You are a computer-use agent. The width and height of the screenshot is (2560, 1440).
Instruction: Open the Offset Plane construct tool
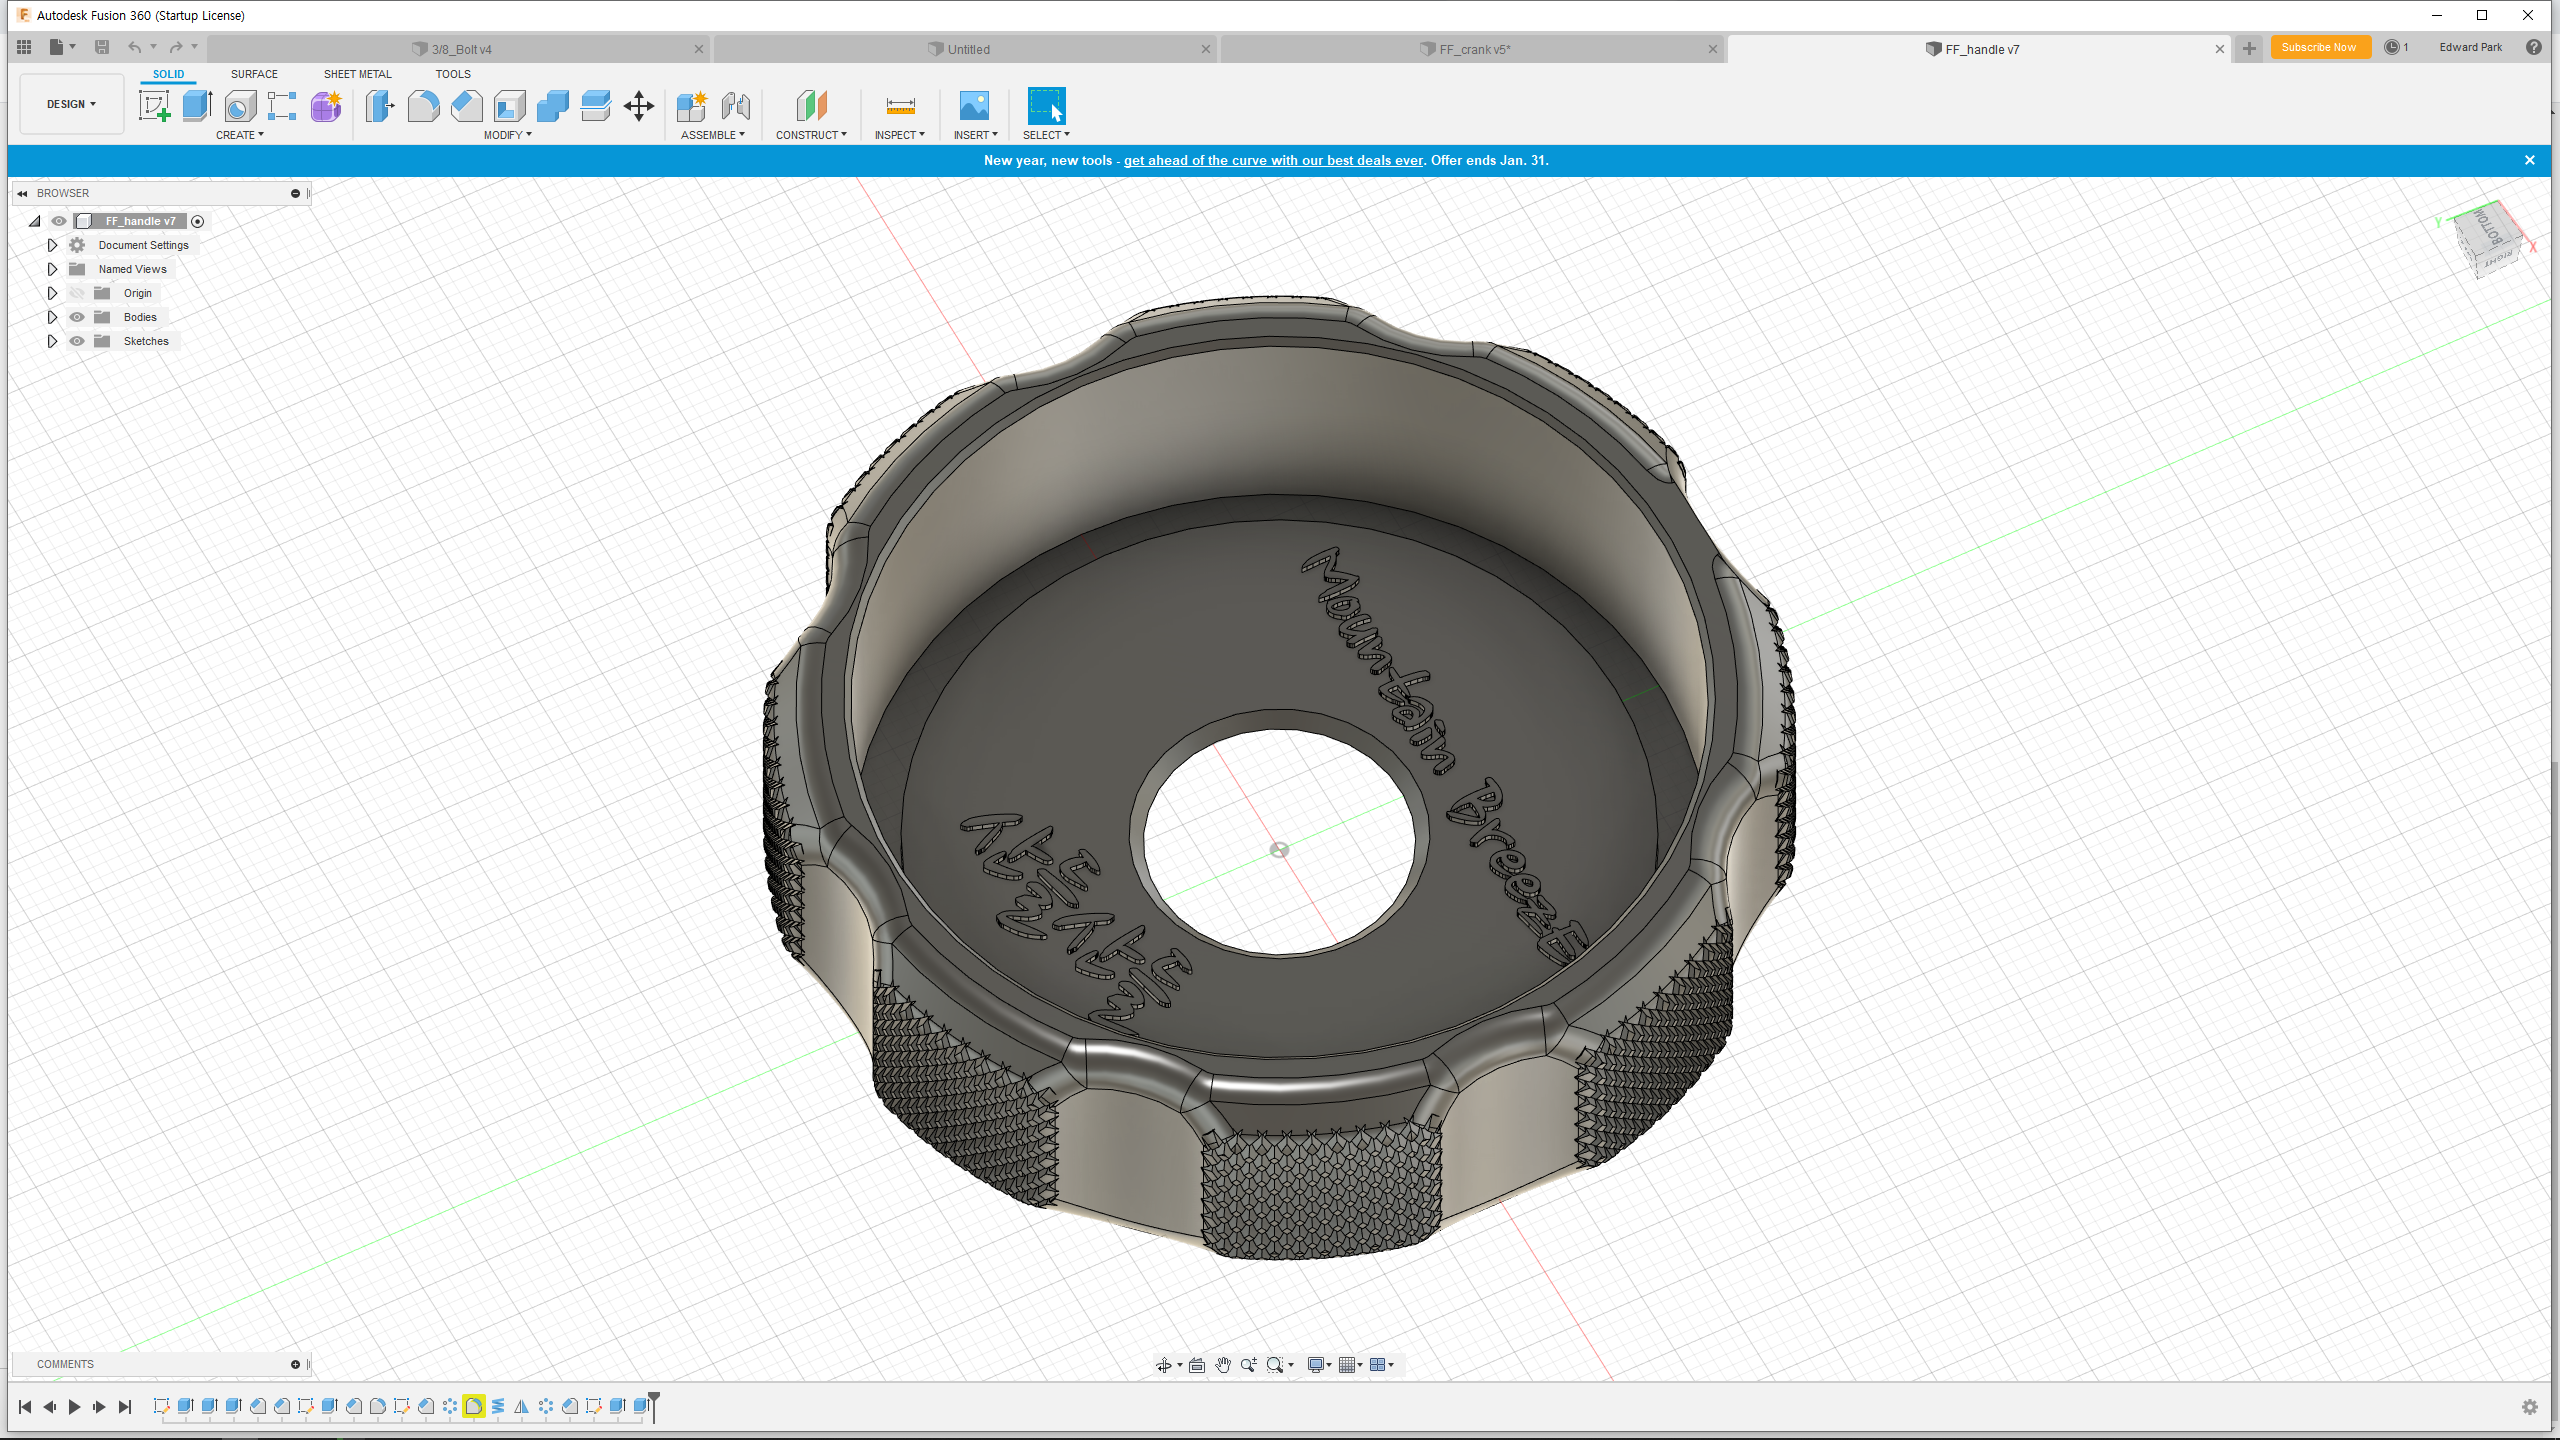point(811,105)
